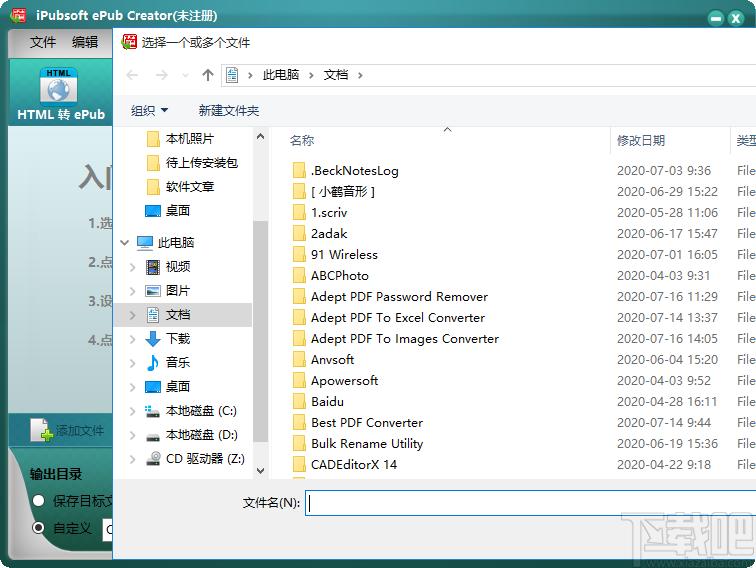Expand chevron after 此电脑 in address bar

[311, 76]
